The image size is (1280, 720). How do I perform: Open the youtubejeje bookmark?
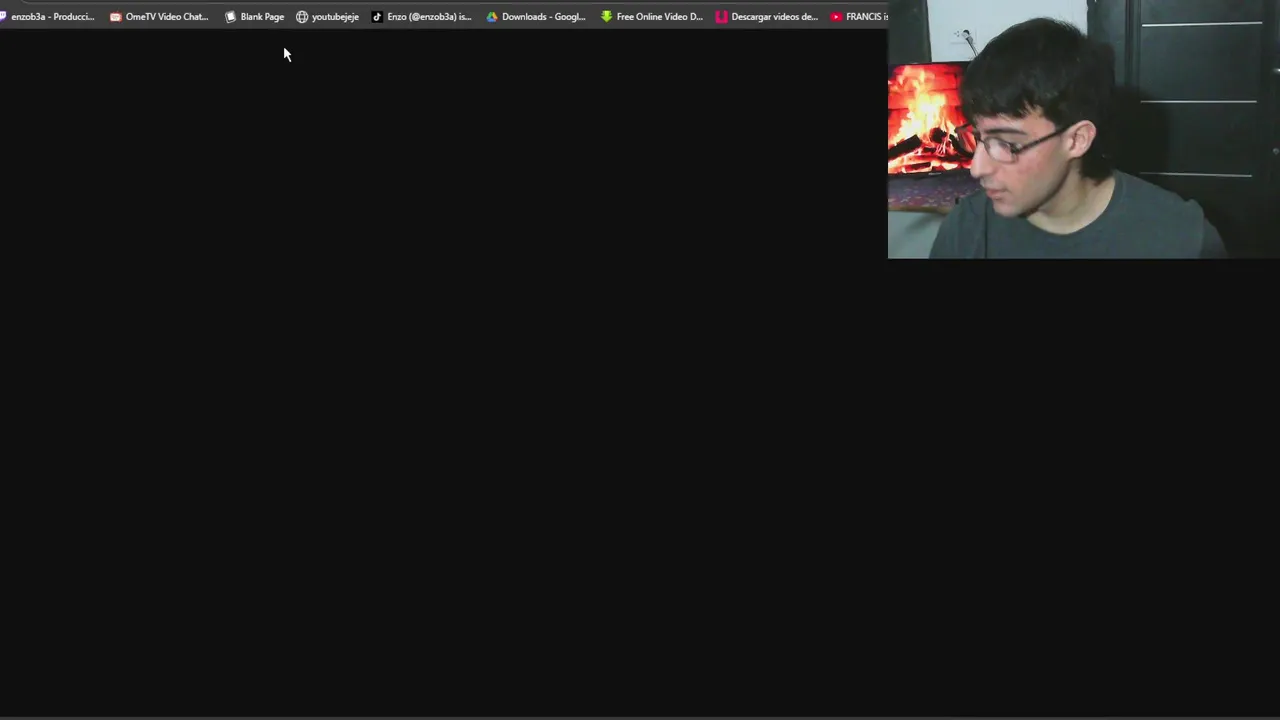[327, 17]
